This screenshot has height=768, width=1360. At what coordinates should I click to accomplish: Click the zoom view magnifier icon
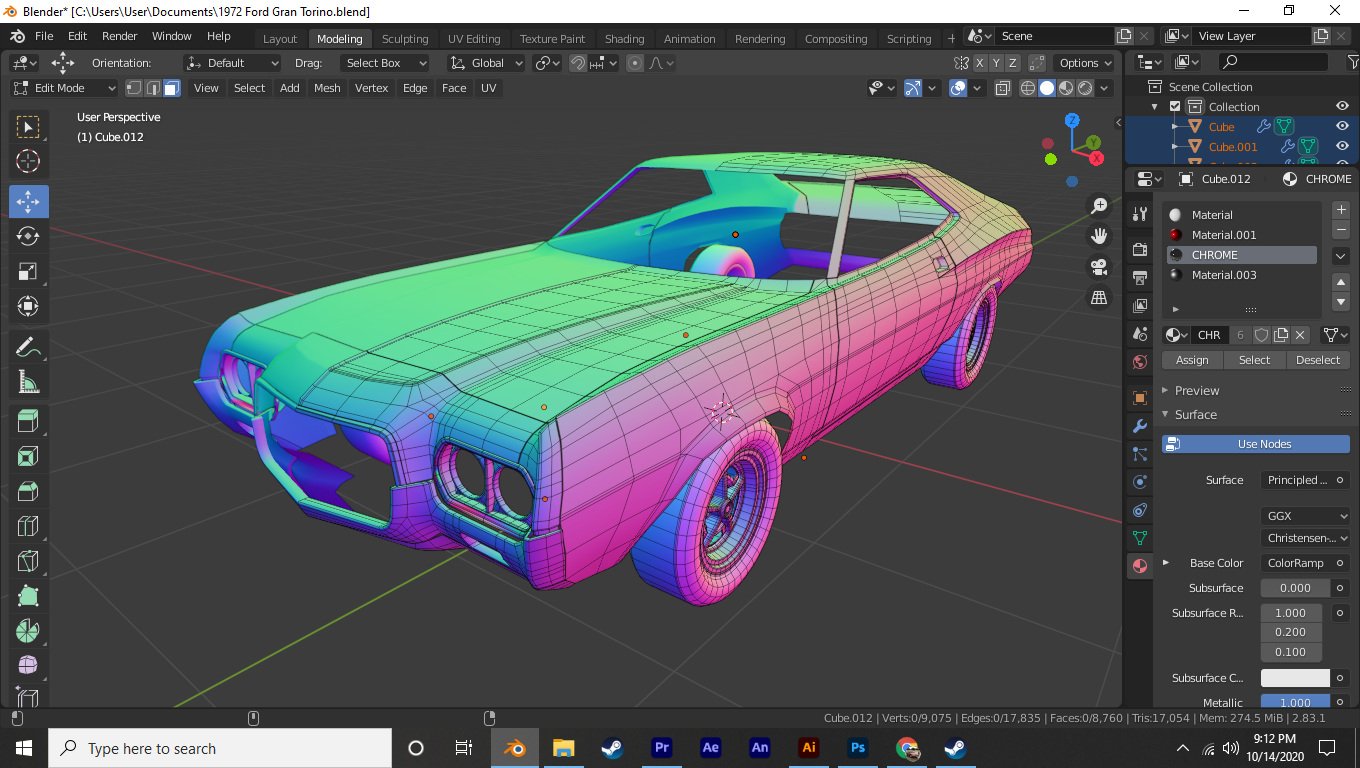coord(1099,206)
